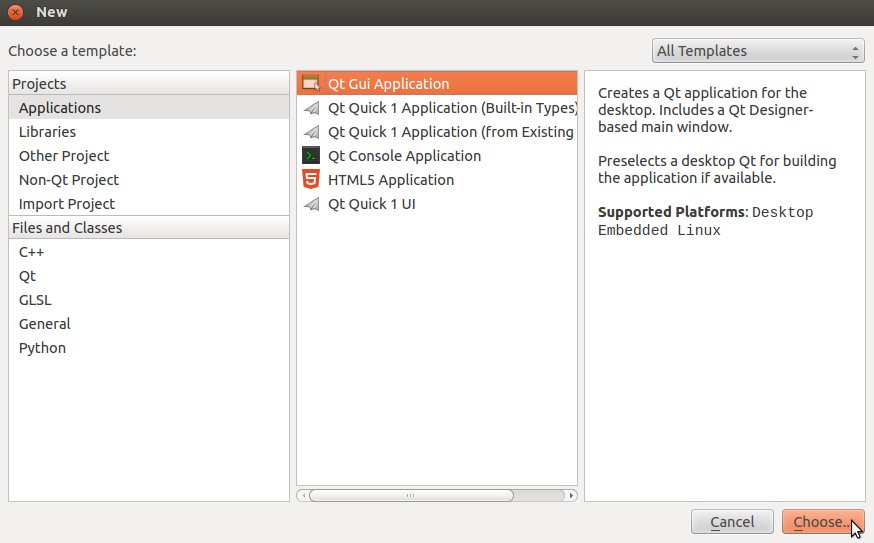The image size is (874, 543).
Task: Select the General files category
Action: [x=149, y=324]
